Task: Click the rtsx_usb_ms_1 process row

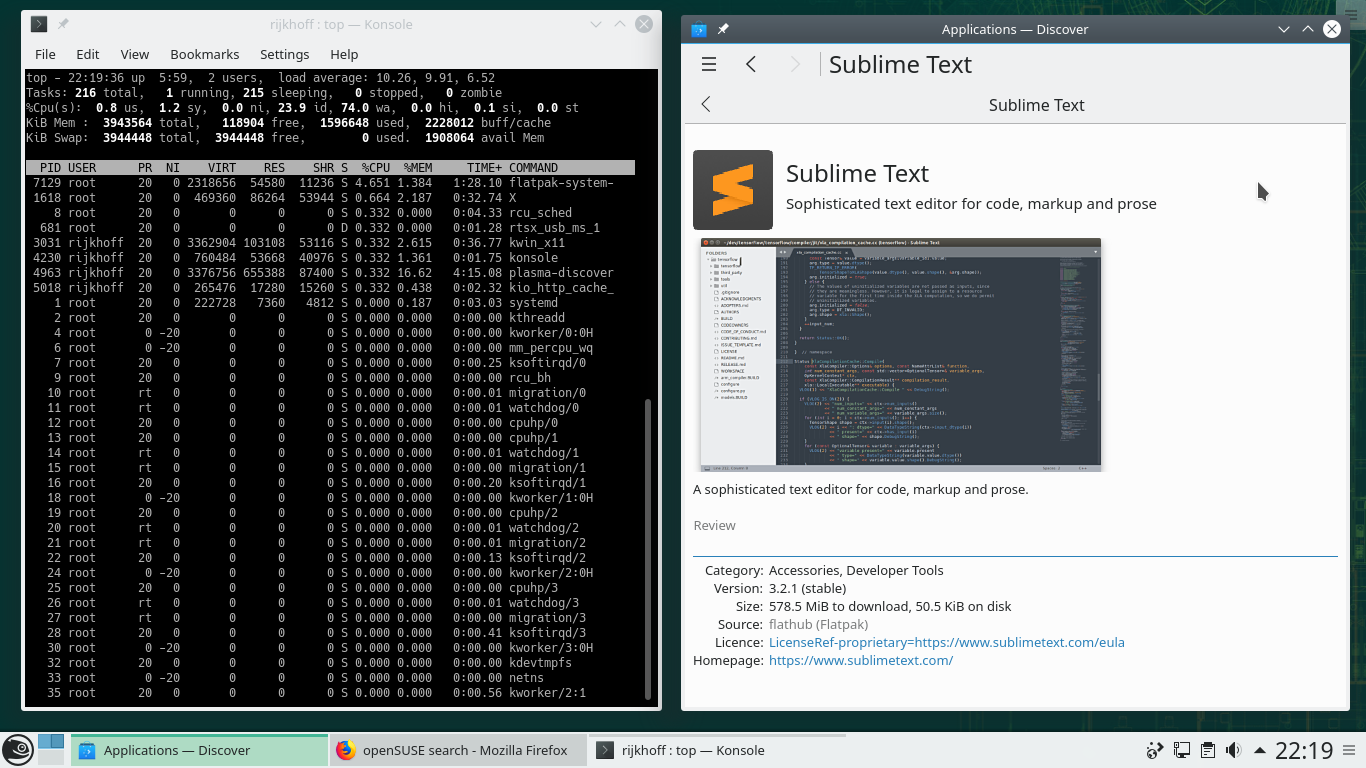Action: (330, 228)
